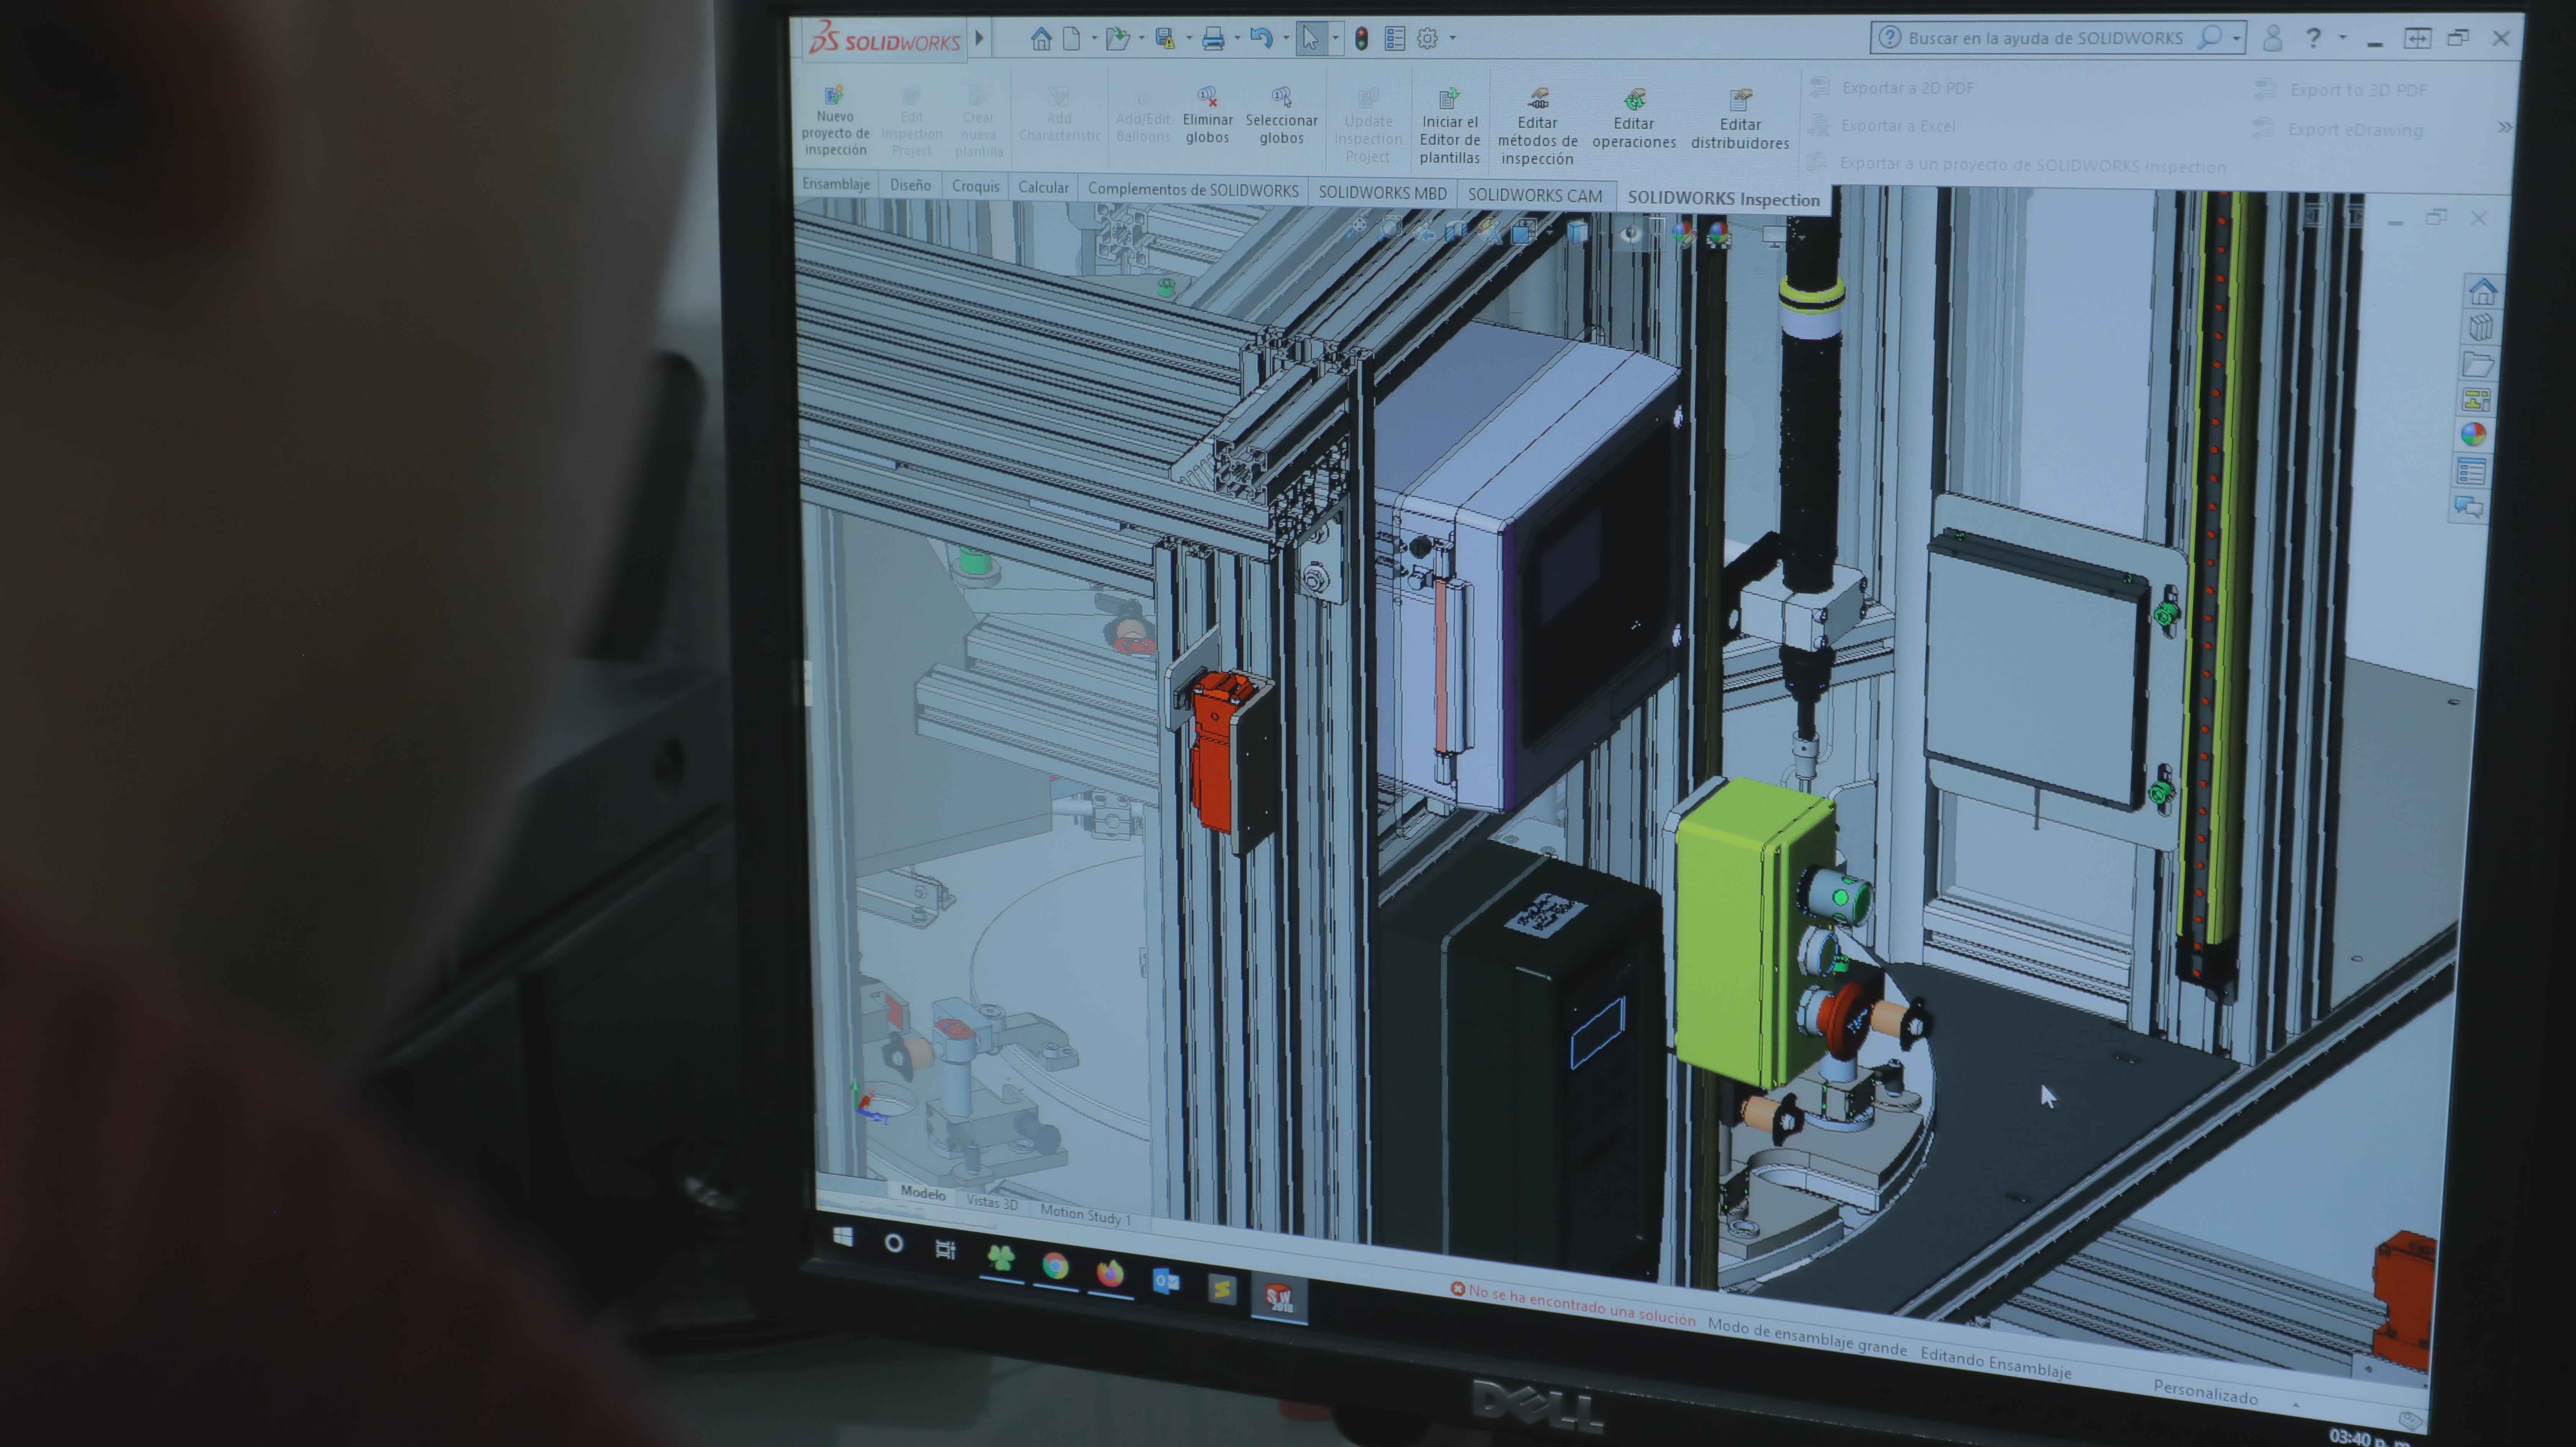Open Editar operaciones

coord(1634,120)
